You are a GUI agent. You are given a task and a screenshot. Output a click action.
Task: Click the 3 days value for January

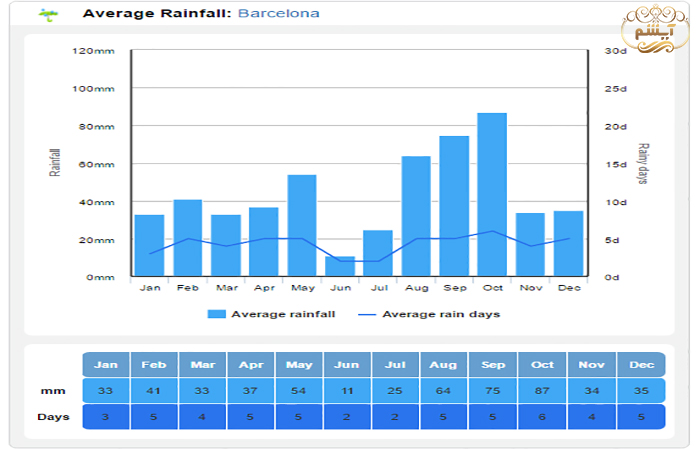tap(106, 417)
